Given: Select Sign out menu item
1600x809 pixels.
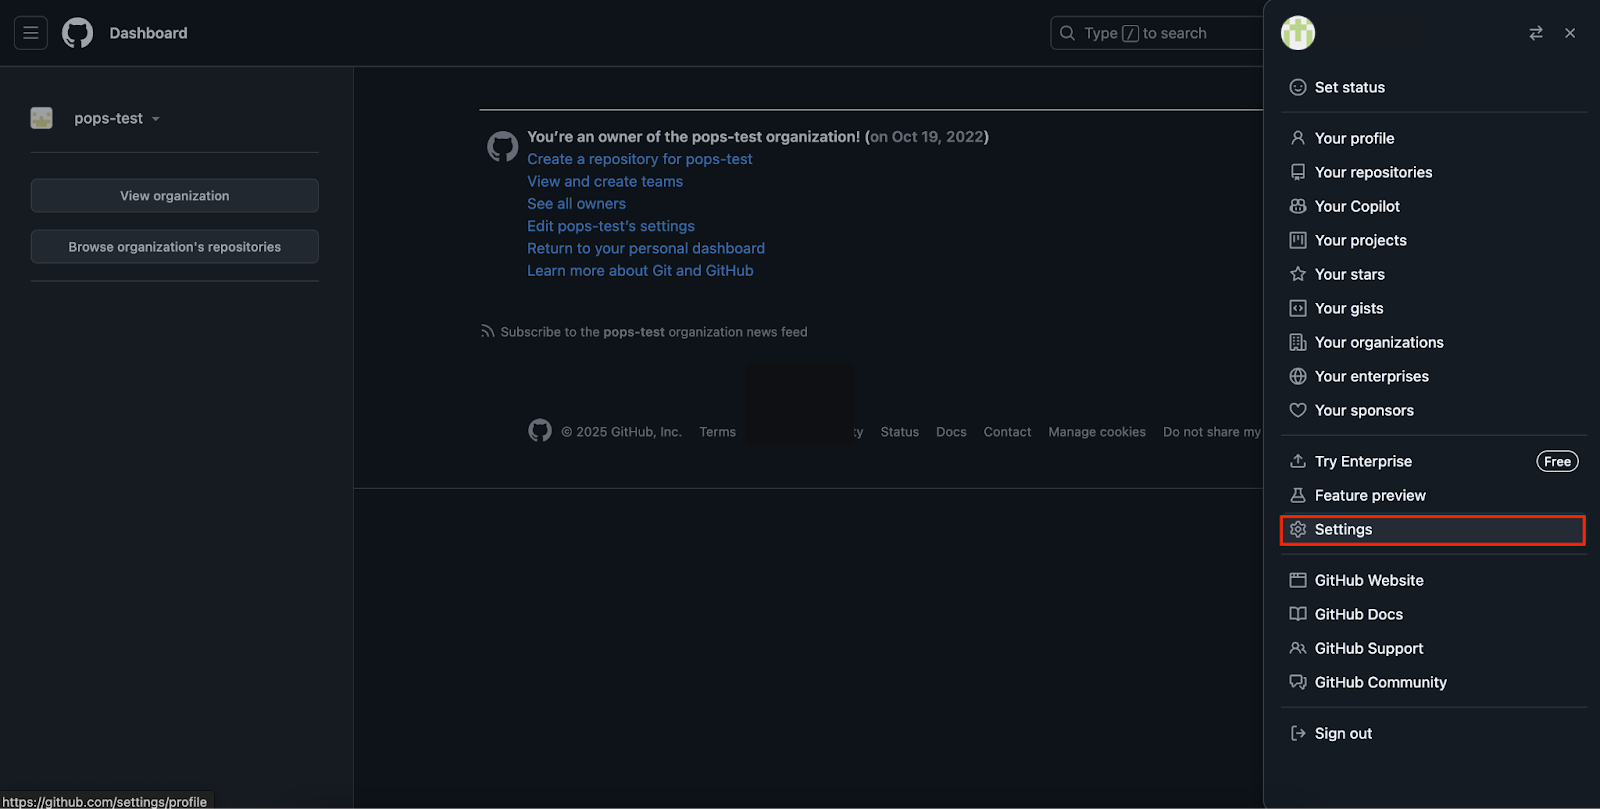Looking at the screenshot, I should [x=1433, y=733].
